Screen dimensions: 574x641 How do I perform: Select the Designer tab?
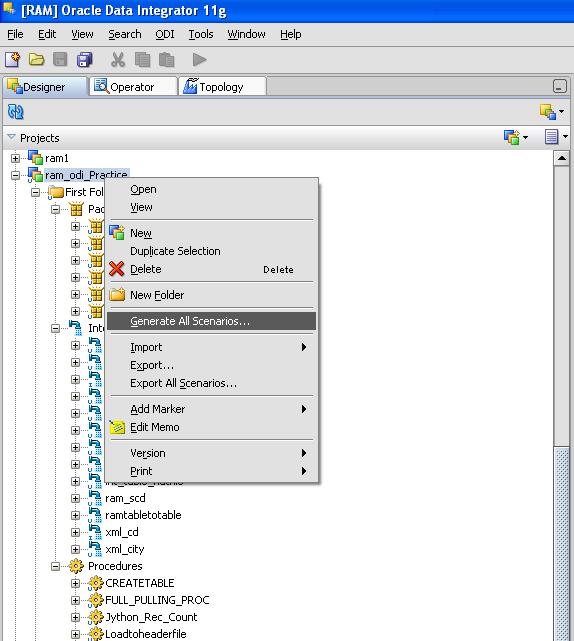45,87
